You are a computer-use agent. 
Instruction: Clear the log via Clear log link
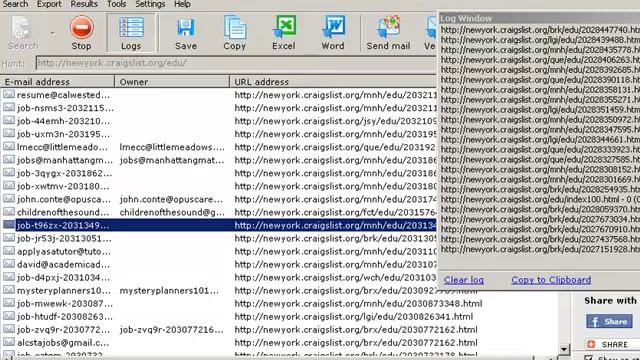[x=464, y=280]
